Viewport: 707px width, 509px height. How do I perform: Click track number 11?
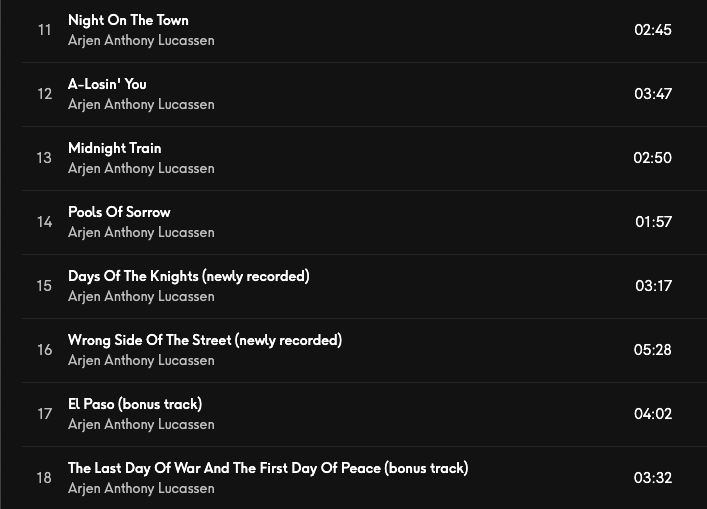[x=44, y=30]
